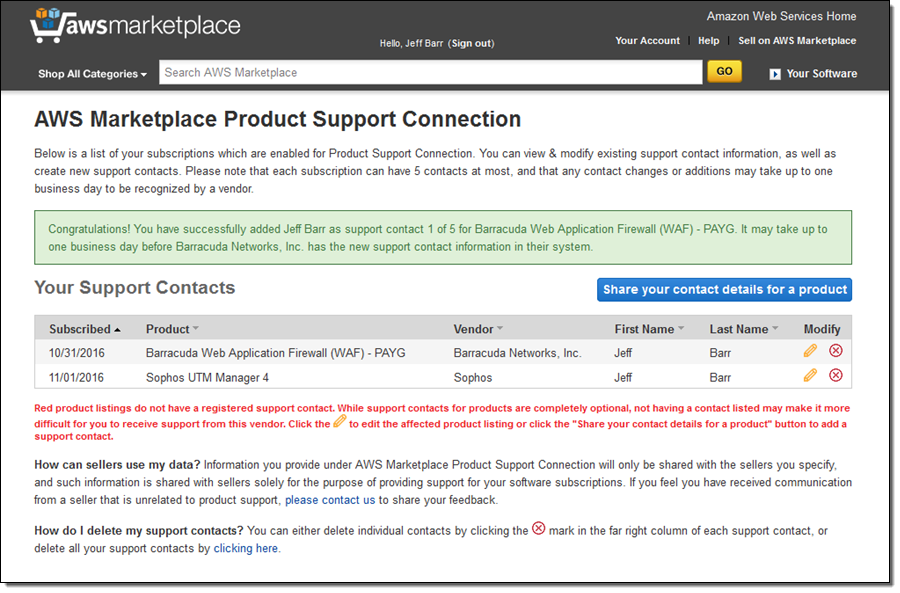This screenshot has width=900, height=593.
Task: Sort table by Subscribed column
Action: coord(84,329)
